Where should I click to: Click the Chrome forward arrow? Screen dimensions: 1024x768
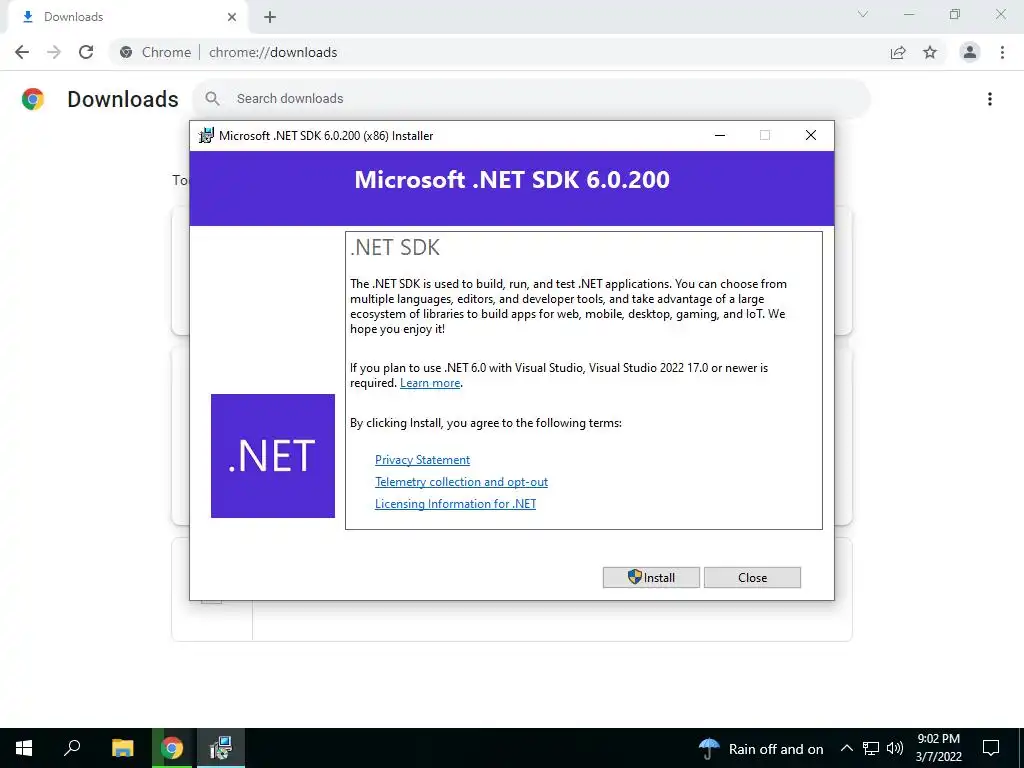tap(54, 52)
